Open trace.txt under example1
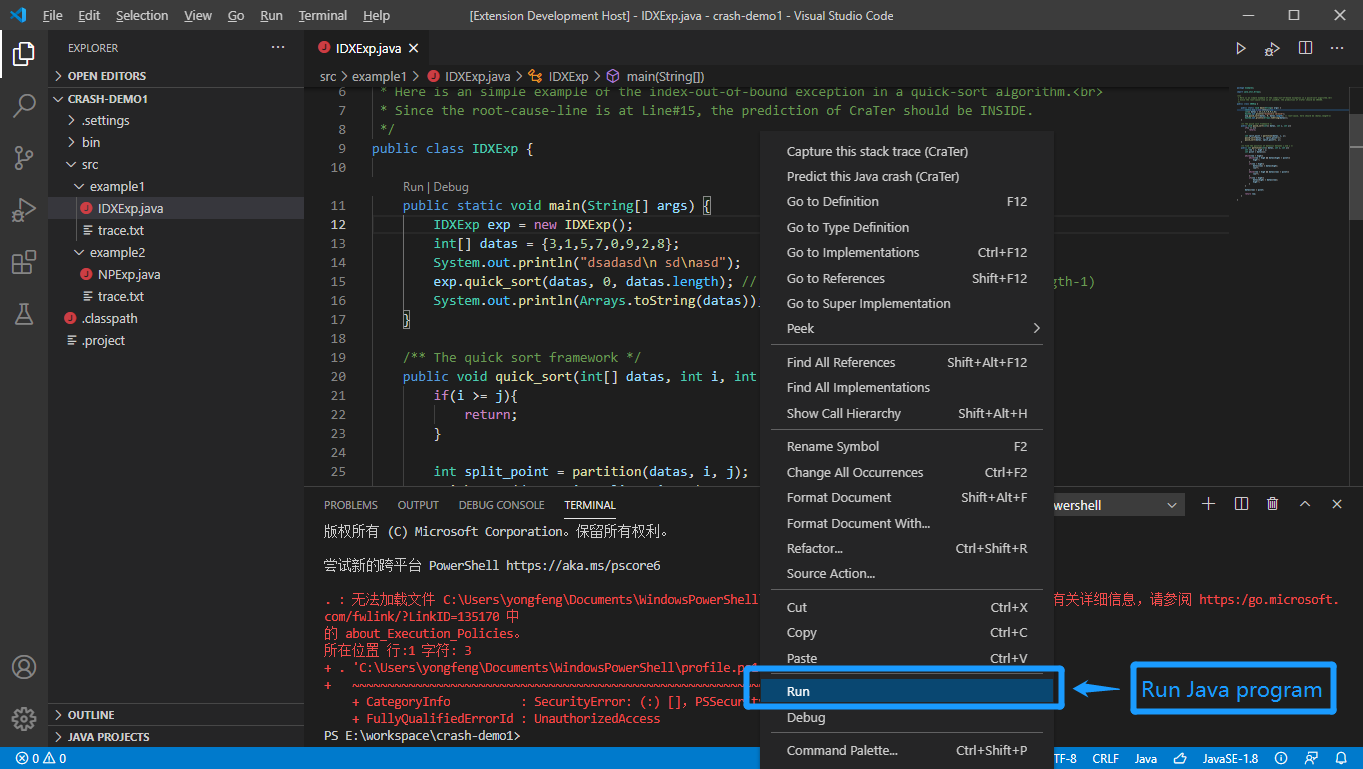 point(176,230)
